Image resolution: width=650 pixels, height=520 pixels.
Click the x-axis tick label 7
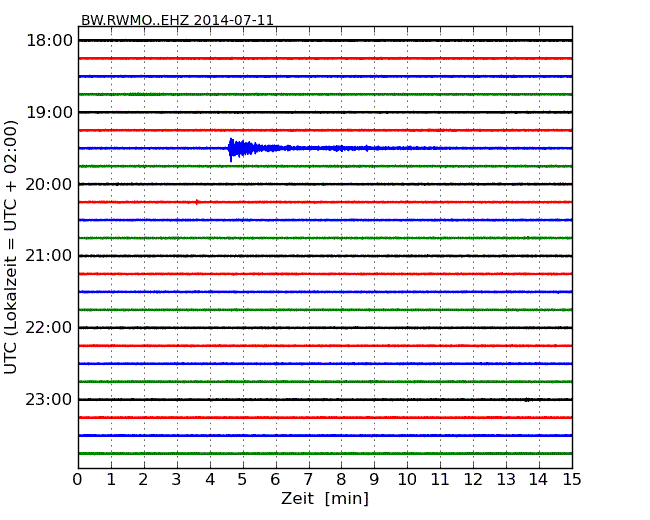[308, 480]
